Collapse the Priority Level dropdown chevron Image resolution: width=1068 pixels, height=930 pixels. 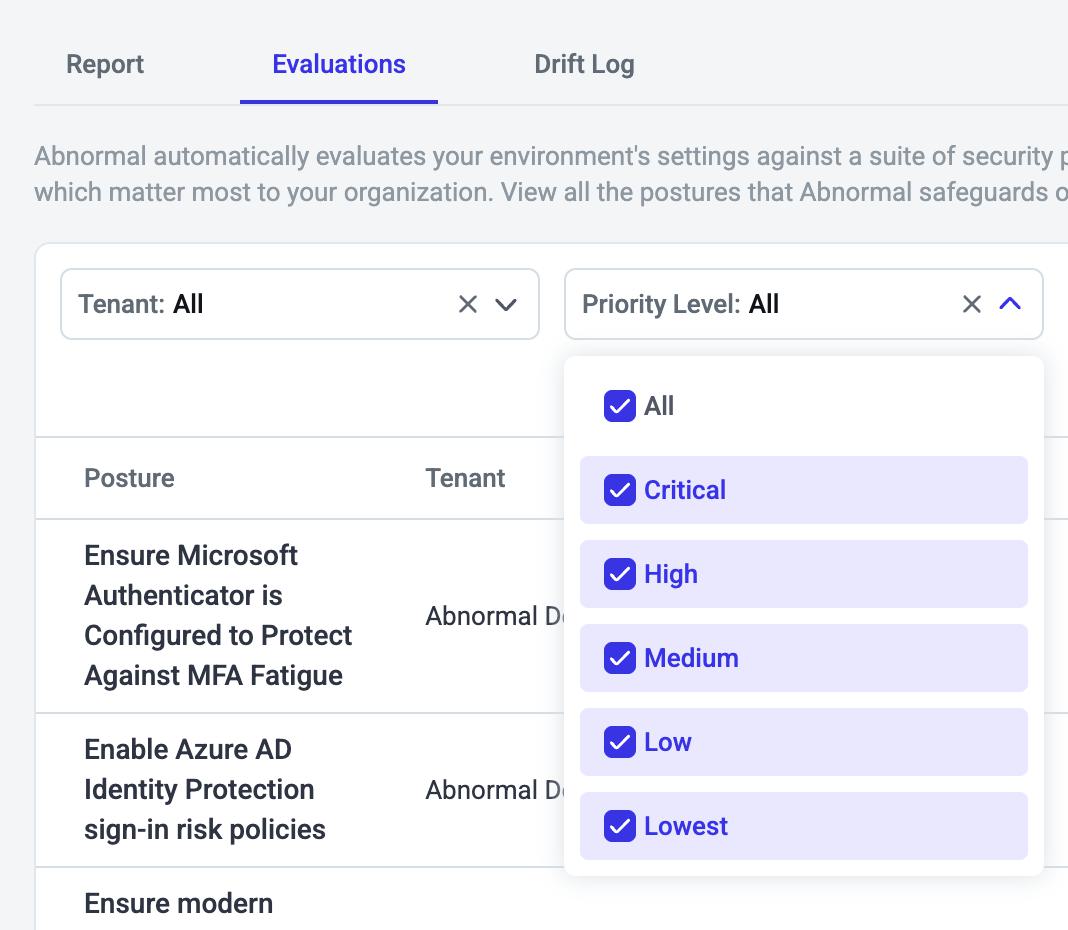[1010, 304]
